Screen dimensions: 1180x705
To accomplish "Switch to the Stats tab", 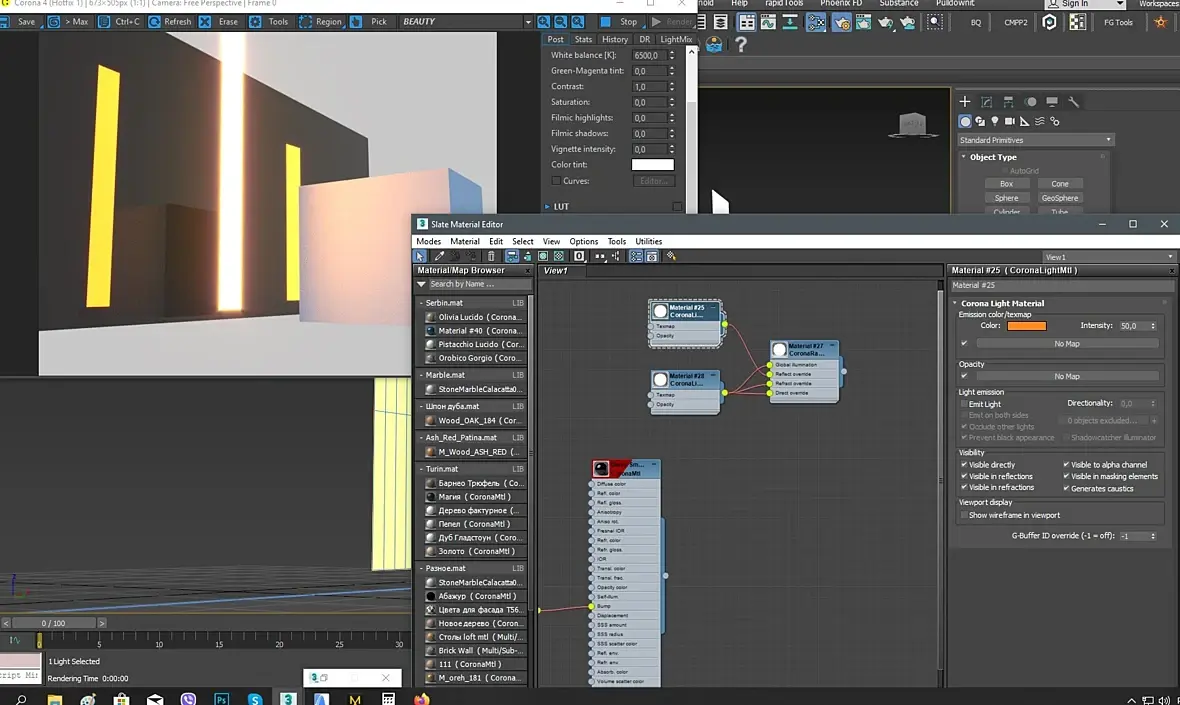I will (x=583, y=39).
